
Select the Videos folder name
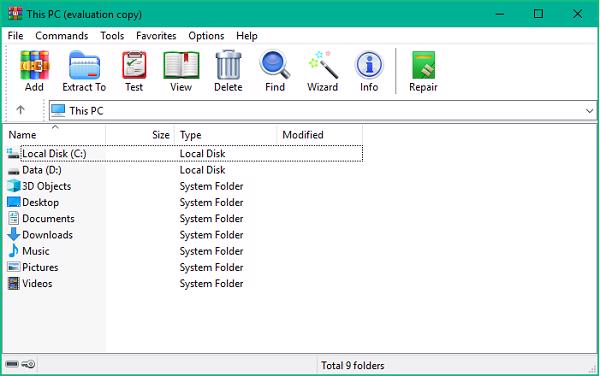pos(37,283)
